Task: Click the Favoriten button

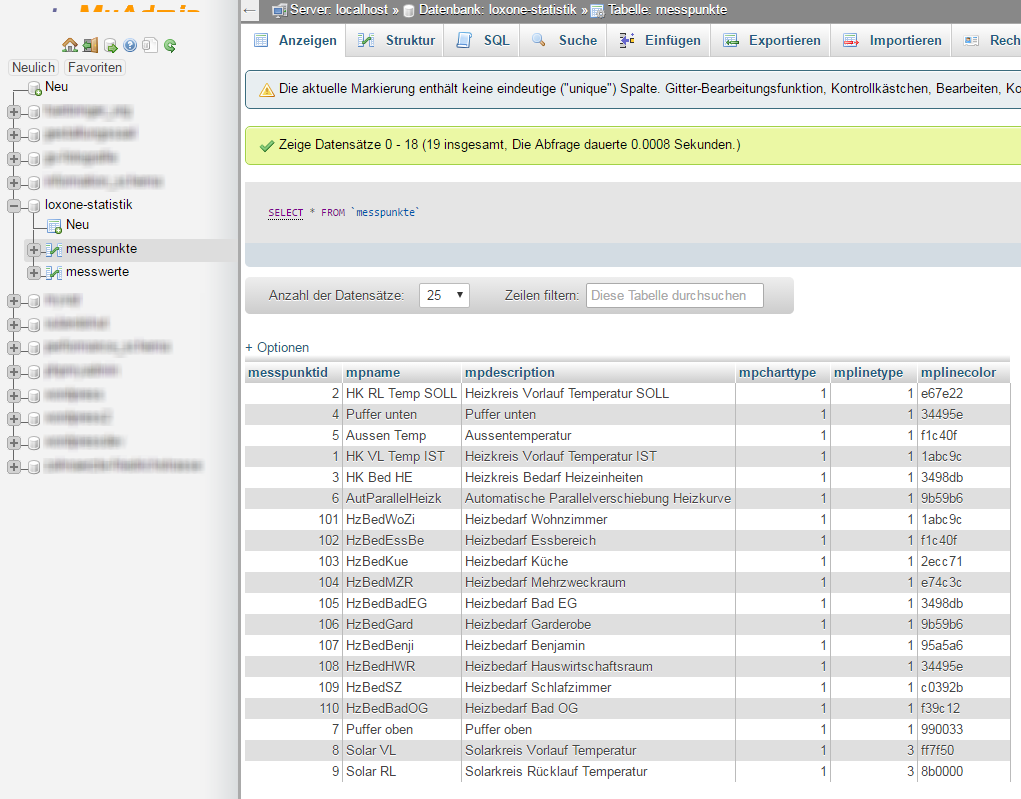Action: (95, 67)
